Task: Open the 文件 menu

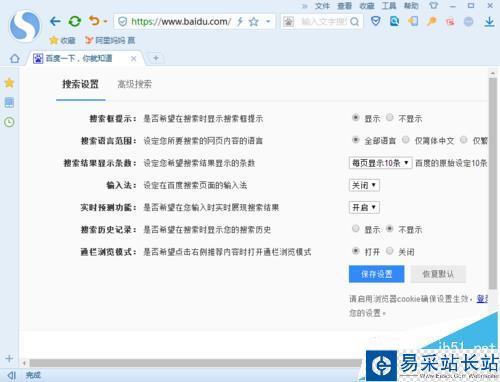Action: [x=322, y=6]
